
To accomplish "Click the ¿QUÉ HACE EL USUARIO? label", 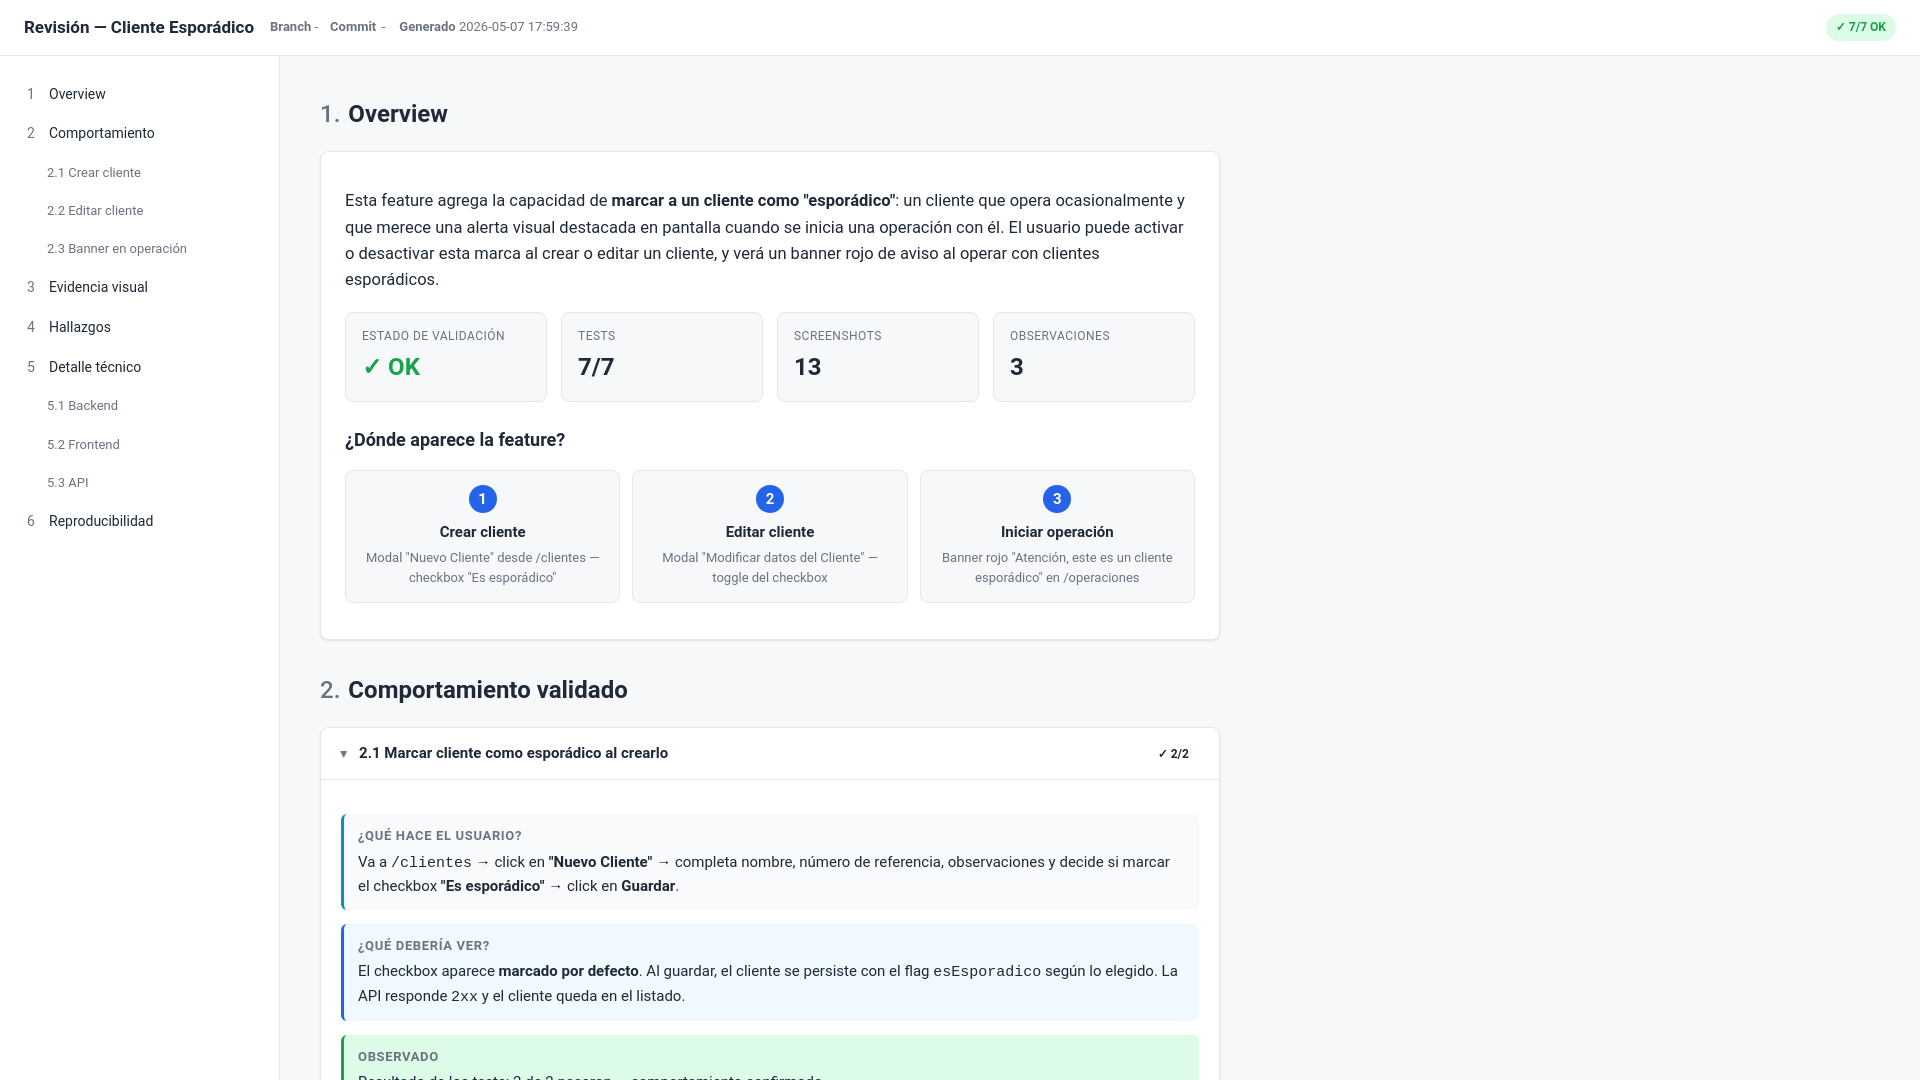I will [440, 836].
